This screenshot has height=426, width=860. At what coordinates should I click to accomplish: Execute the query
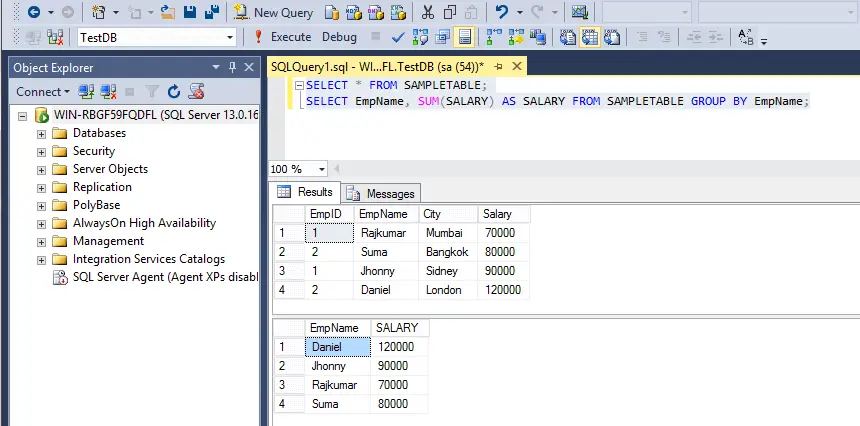[282, 37]
